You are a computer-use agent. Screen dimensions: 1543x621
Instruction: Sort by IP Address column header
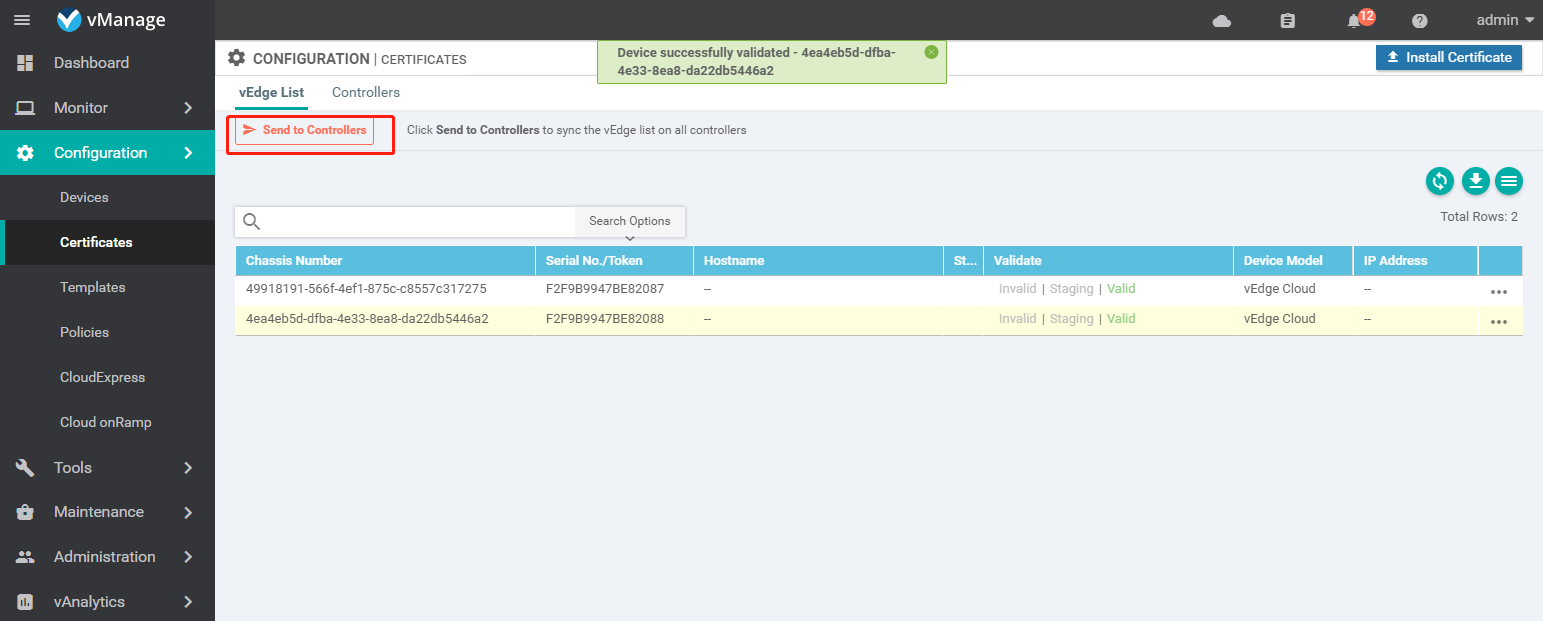click(1415, 260)
